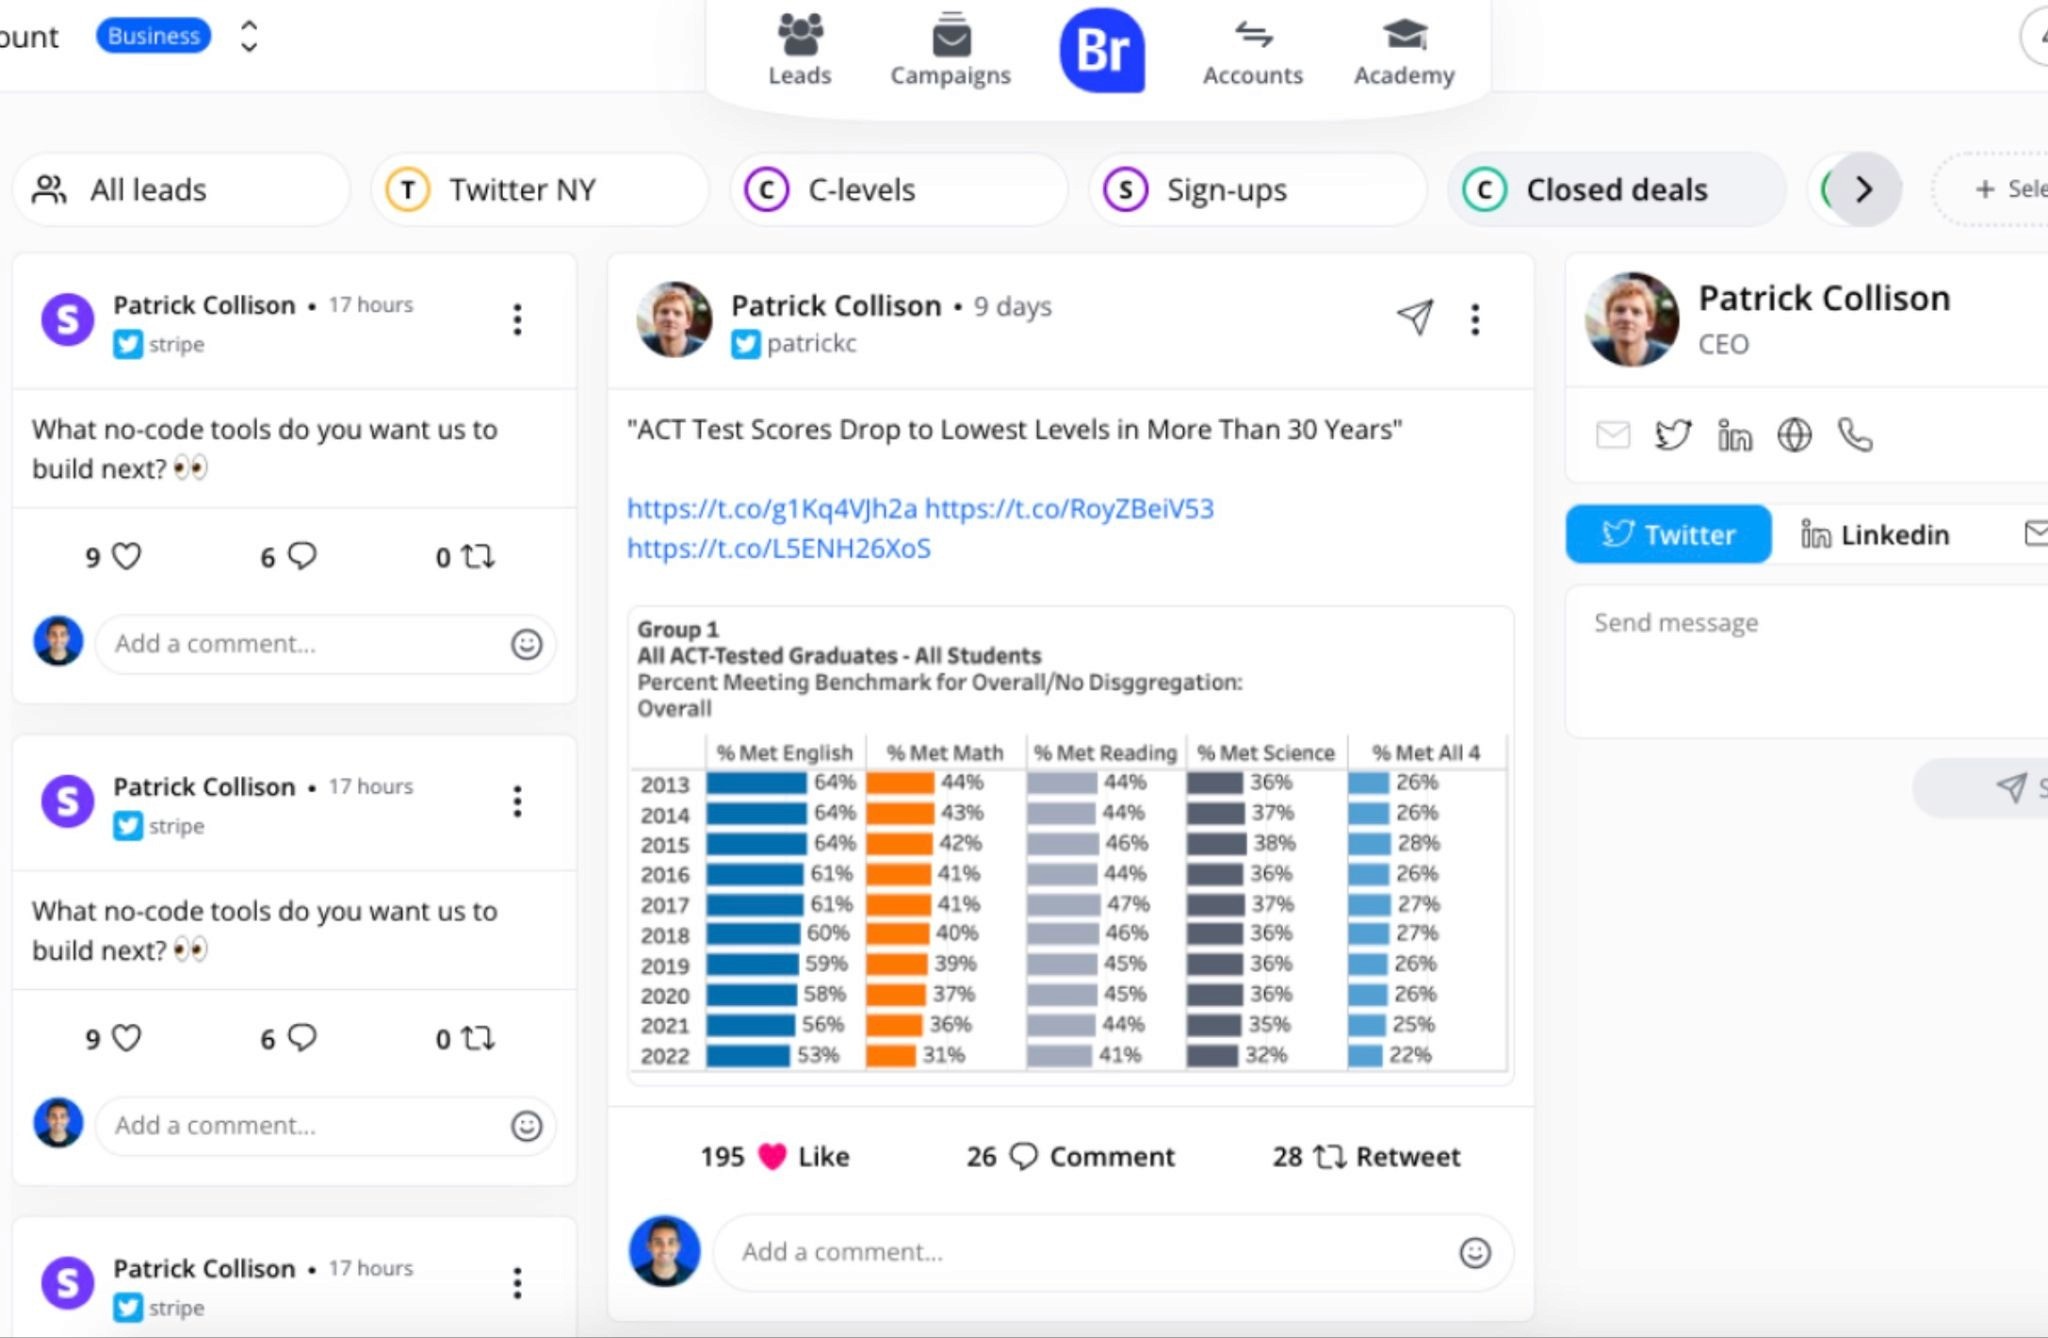The image size is (2048, 1338).
Task: Toggle the account switcher up-down arrows
Action: point(249,36)
